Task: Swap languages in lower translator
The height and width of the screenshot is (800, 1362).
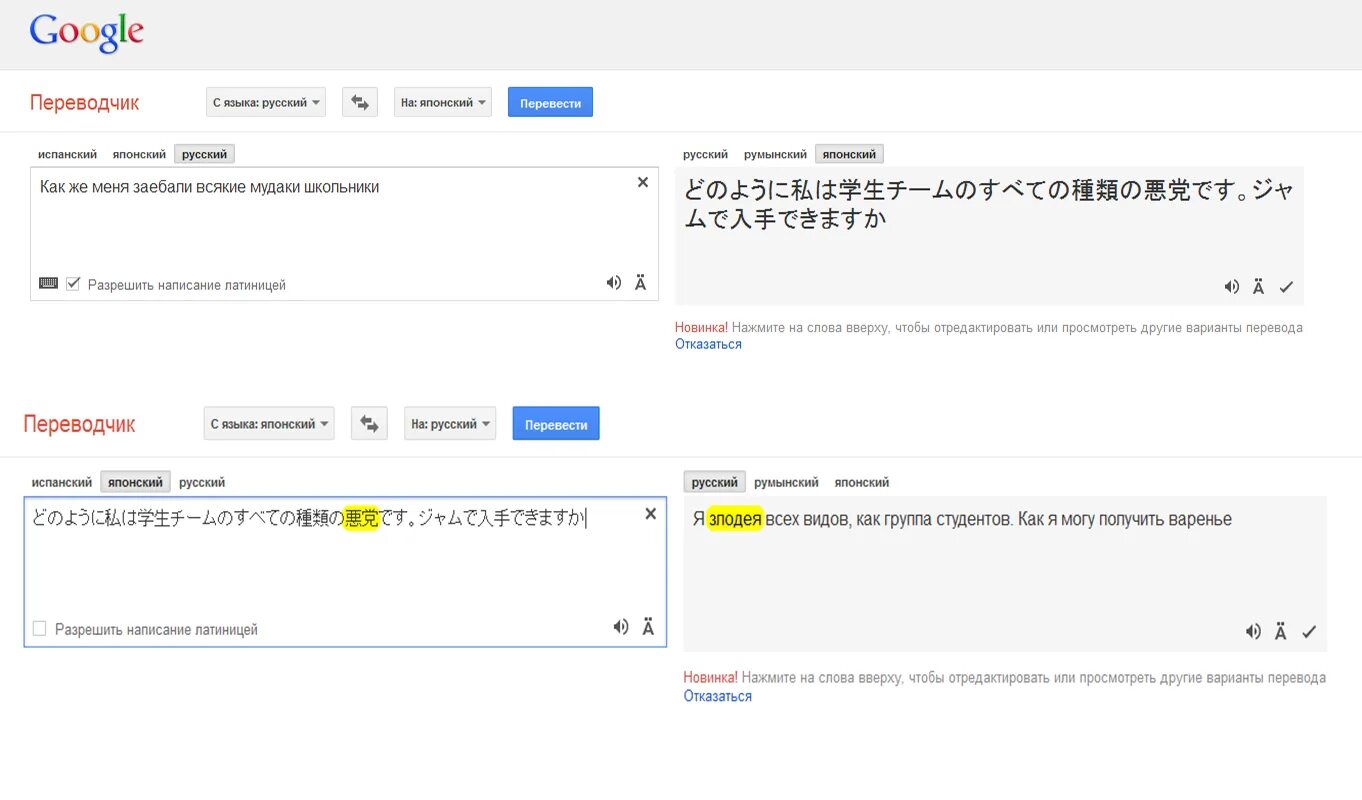Action: [369, 424]
